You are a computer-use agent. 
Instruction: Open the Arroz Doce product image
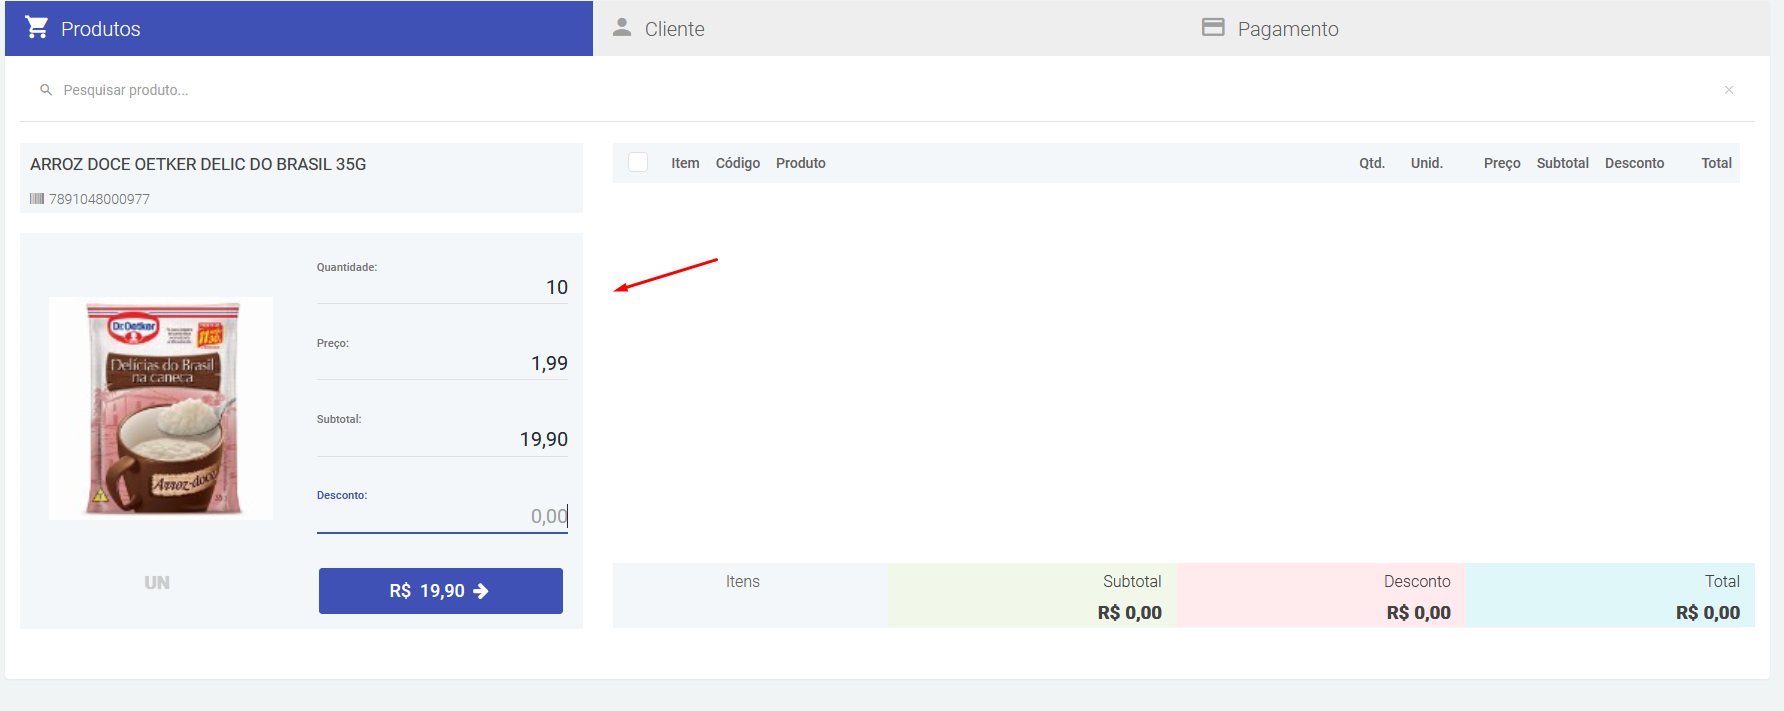[161, 408]
